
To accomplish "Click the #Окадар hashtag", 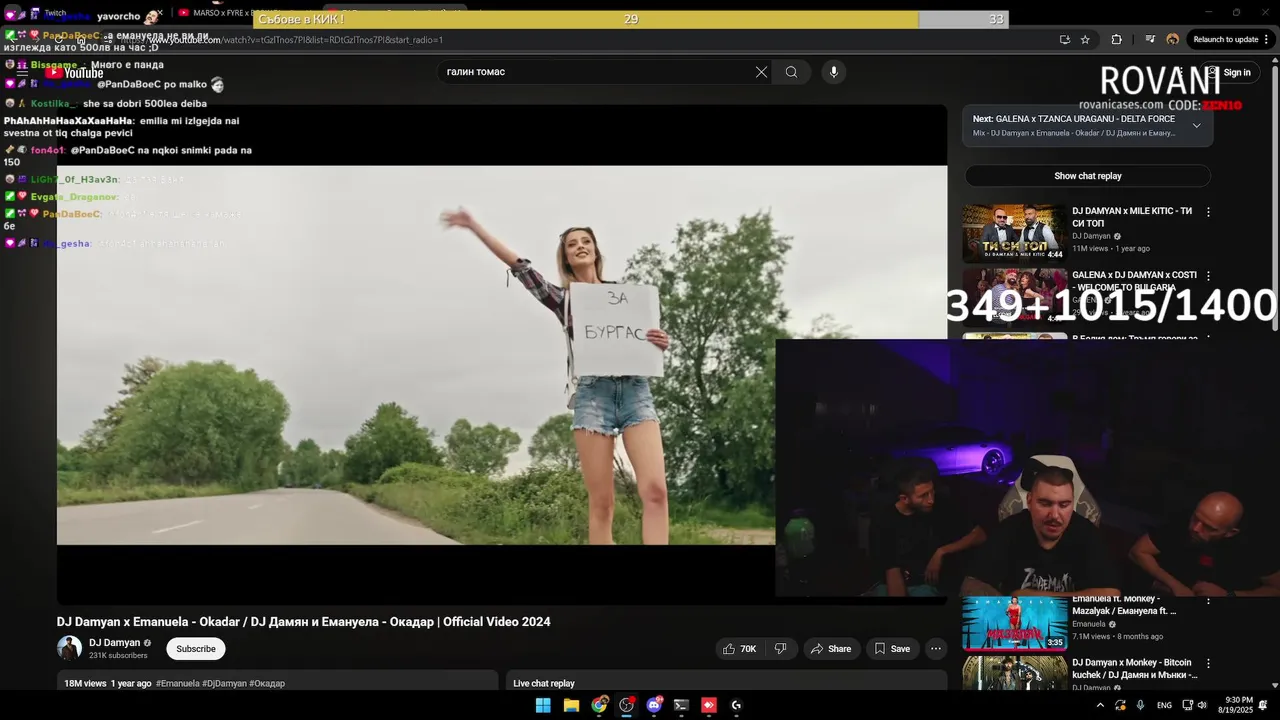I will coord(267,684).
